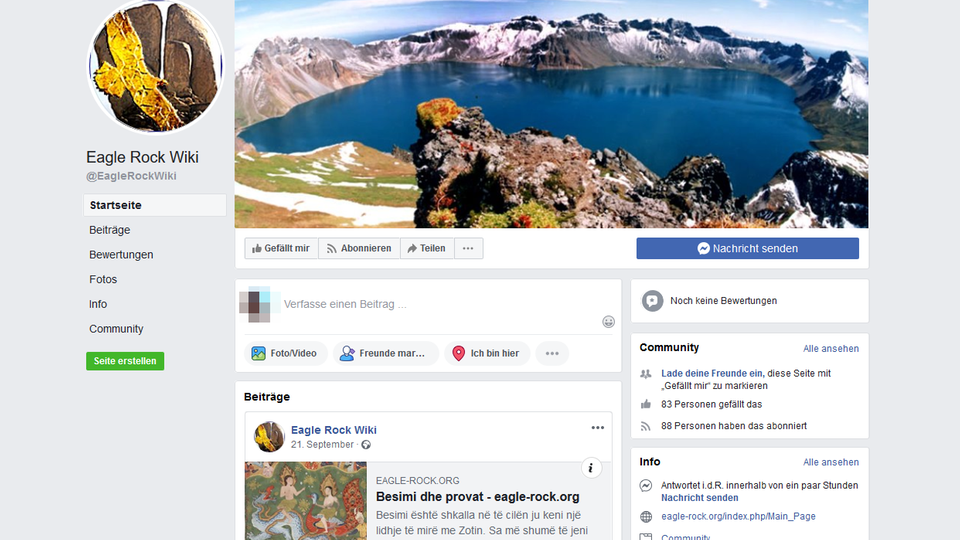Click the 21. September post timestamp
This screenshot has width=960, height=540.
pos(322,444)
